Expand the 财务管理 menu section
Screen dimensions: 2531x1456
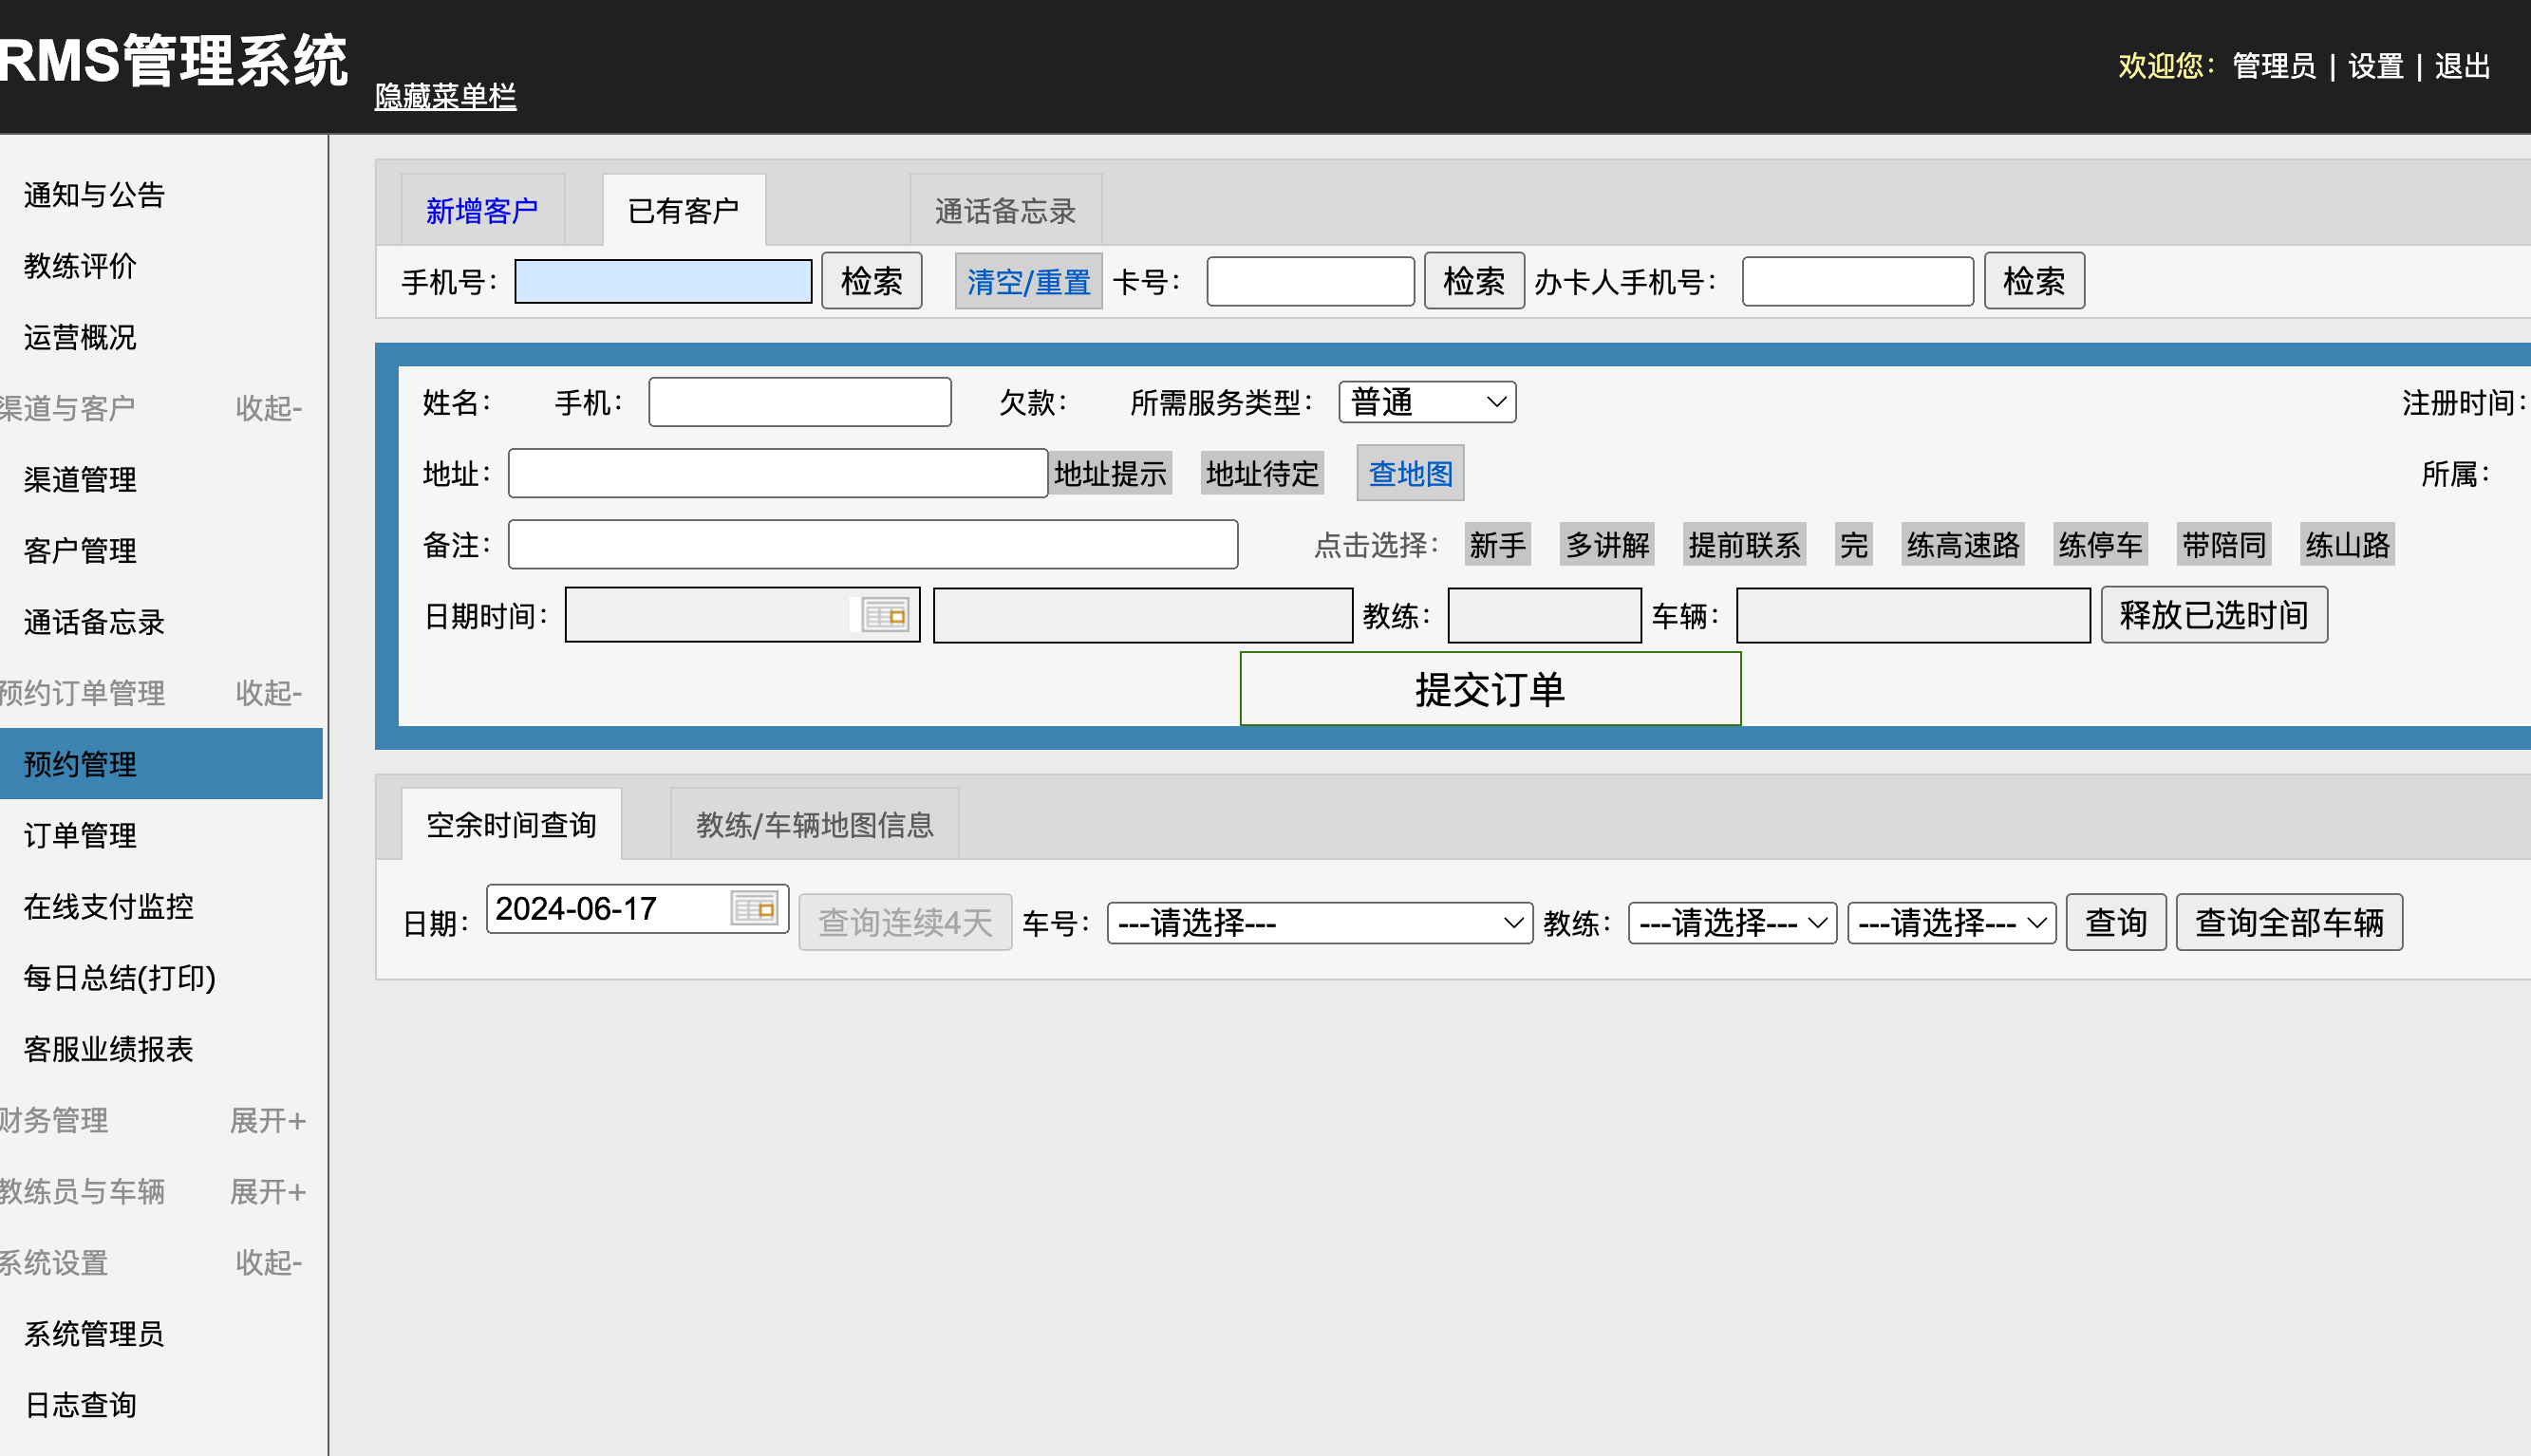[267, 1120]
